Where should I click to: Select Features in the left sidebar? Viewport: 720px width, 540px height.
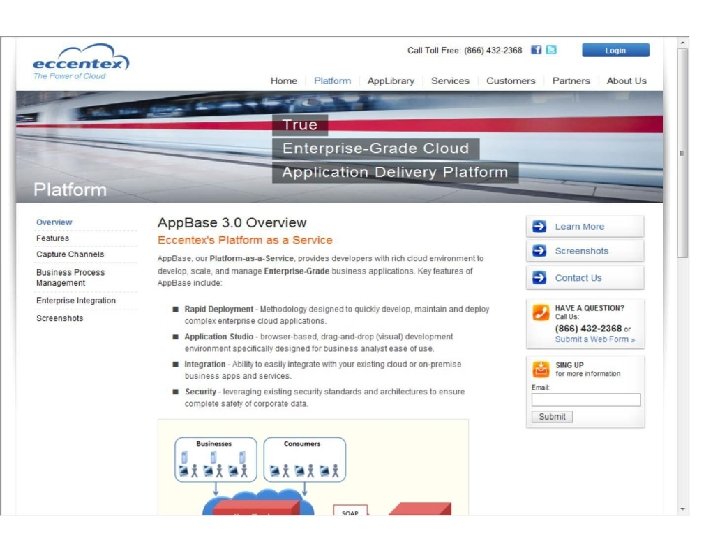click(52, 238)
